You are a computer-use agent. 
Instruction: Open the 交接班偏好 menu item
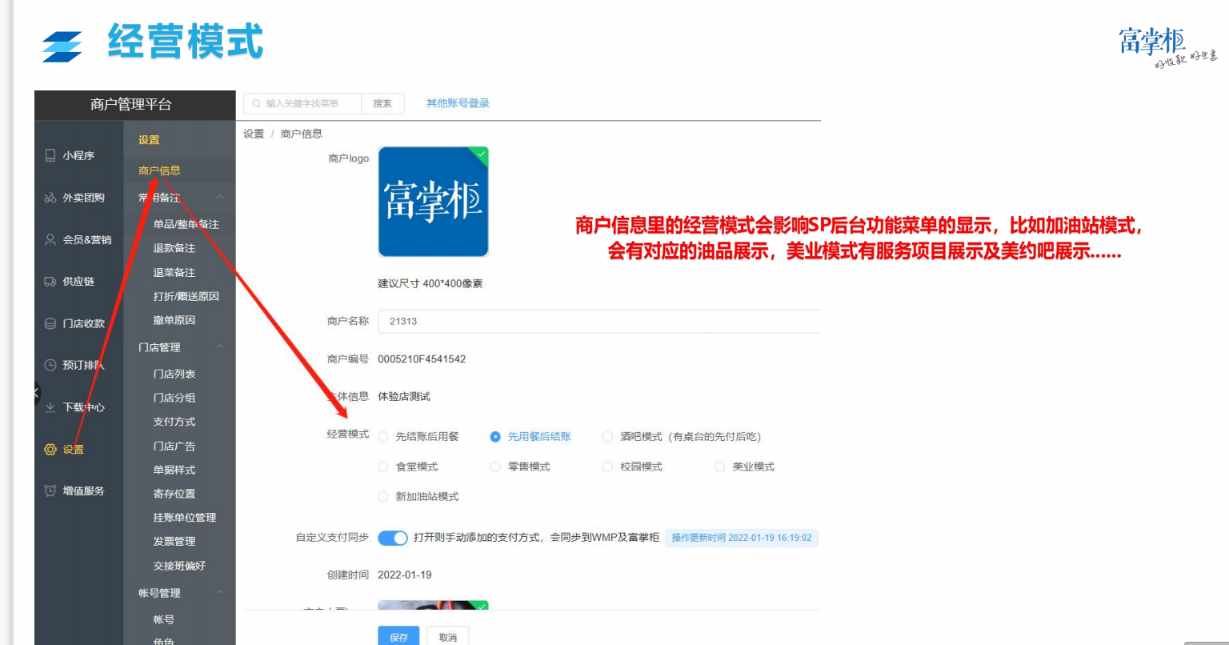point(180,566)
